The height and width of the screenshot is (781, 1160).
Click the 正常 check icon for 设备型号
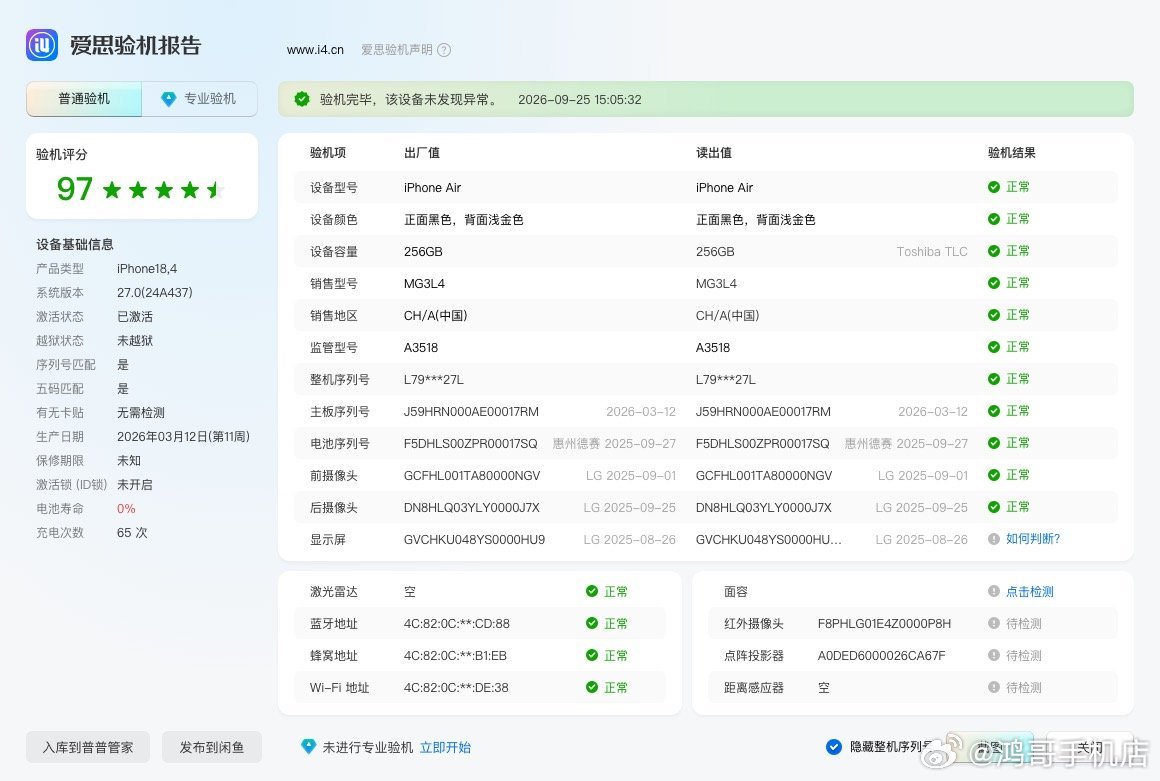(994, 187)
